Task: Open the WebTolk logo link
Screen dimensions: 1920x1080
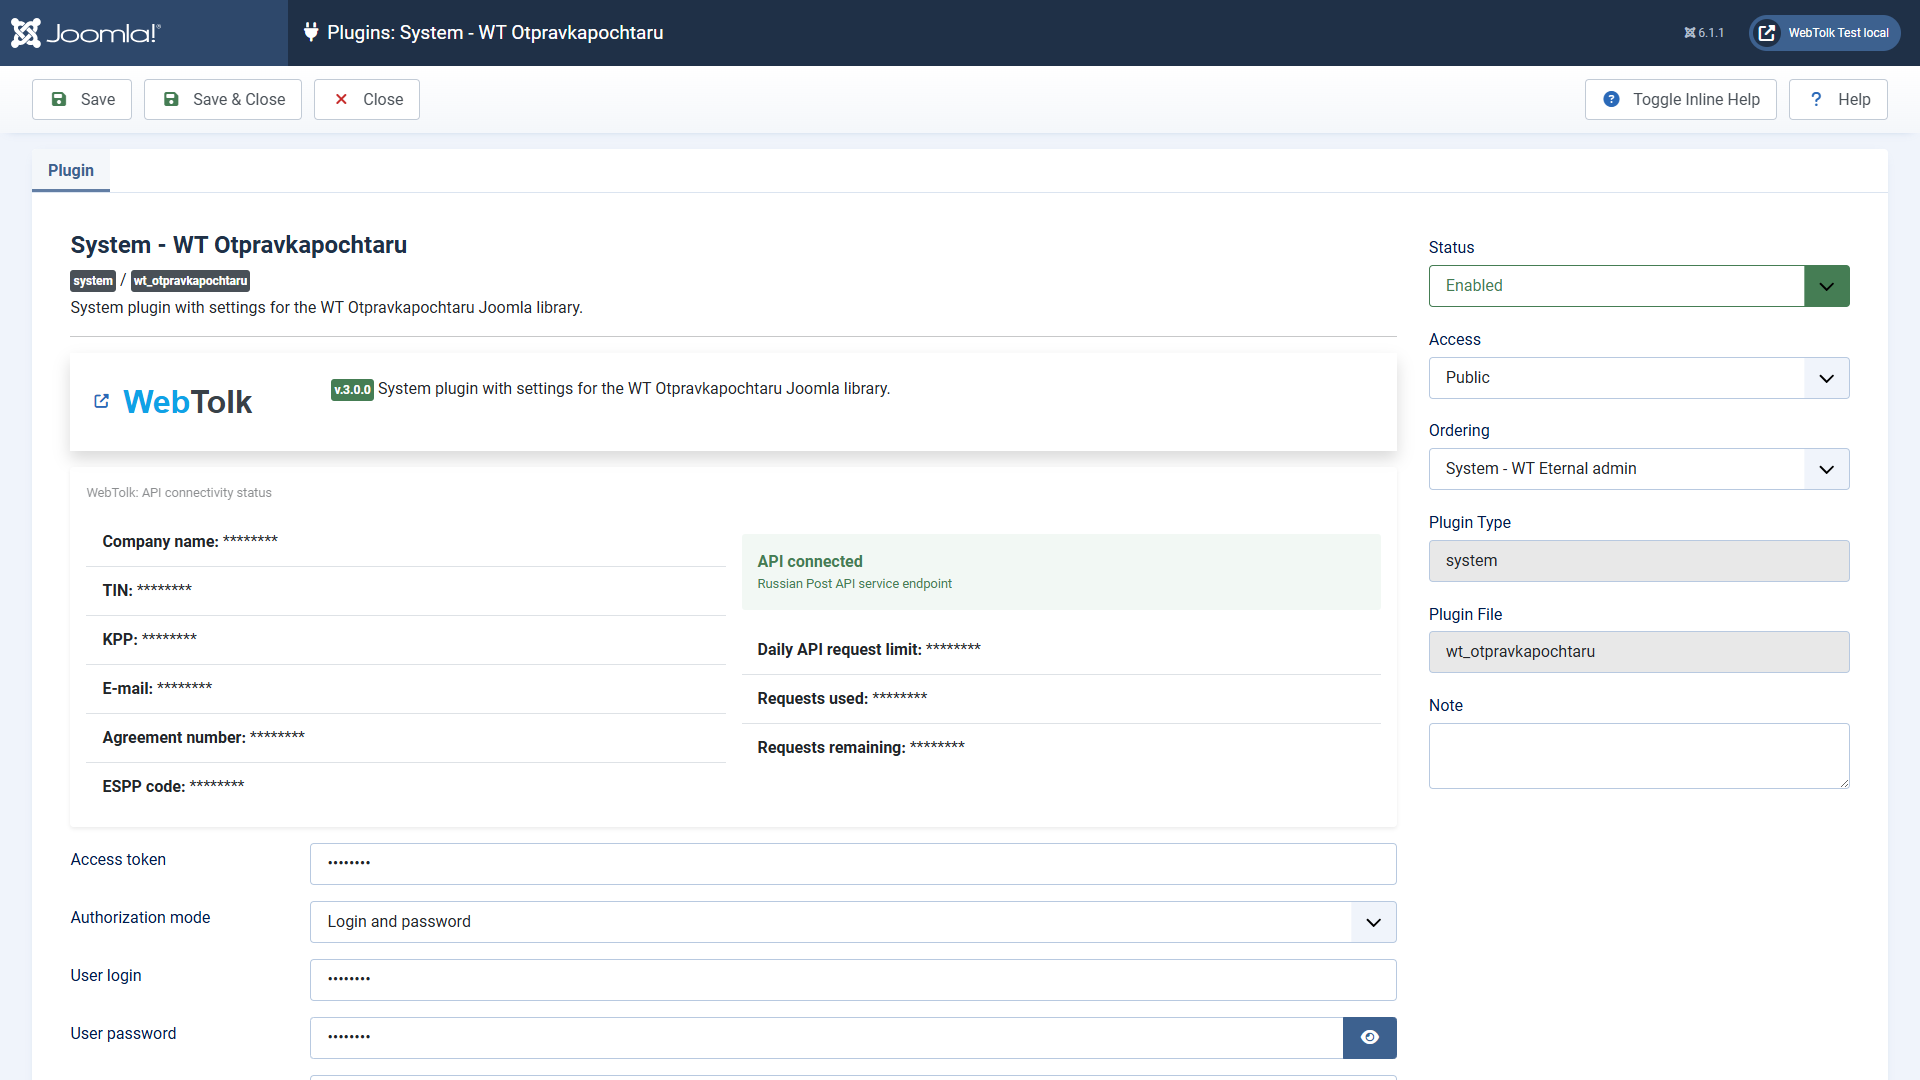Action: point(188,402)
